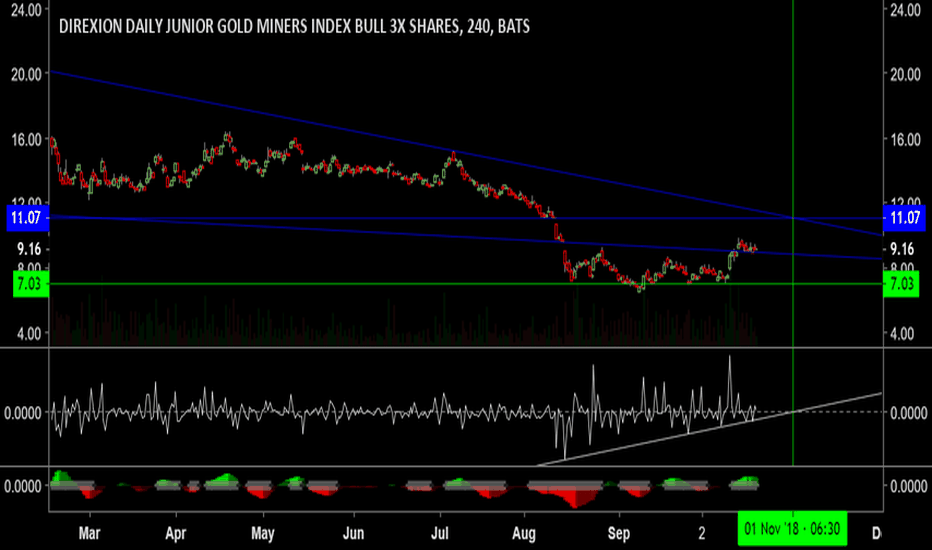Click the Jul label on time axis

click(x=439, y=533)
